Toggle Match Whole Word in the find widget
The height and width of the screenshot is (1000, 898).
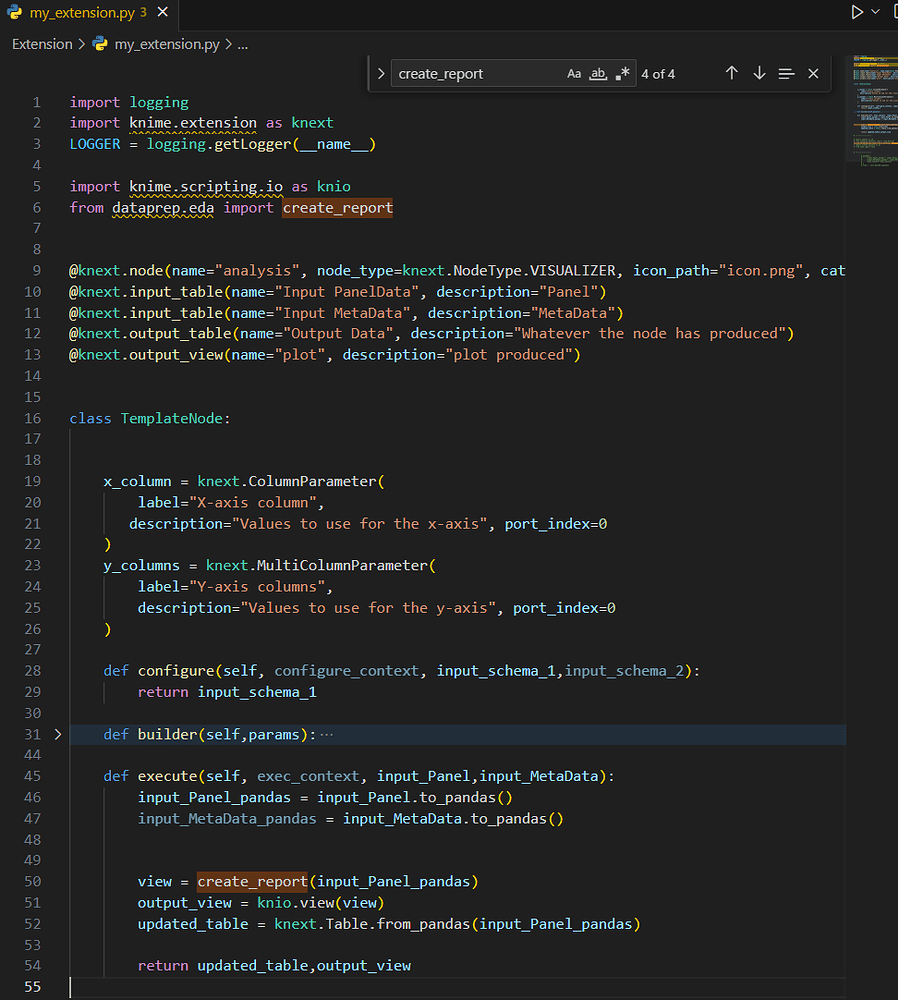tap(597, 73)
